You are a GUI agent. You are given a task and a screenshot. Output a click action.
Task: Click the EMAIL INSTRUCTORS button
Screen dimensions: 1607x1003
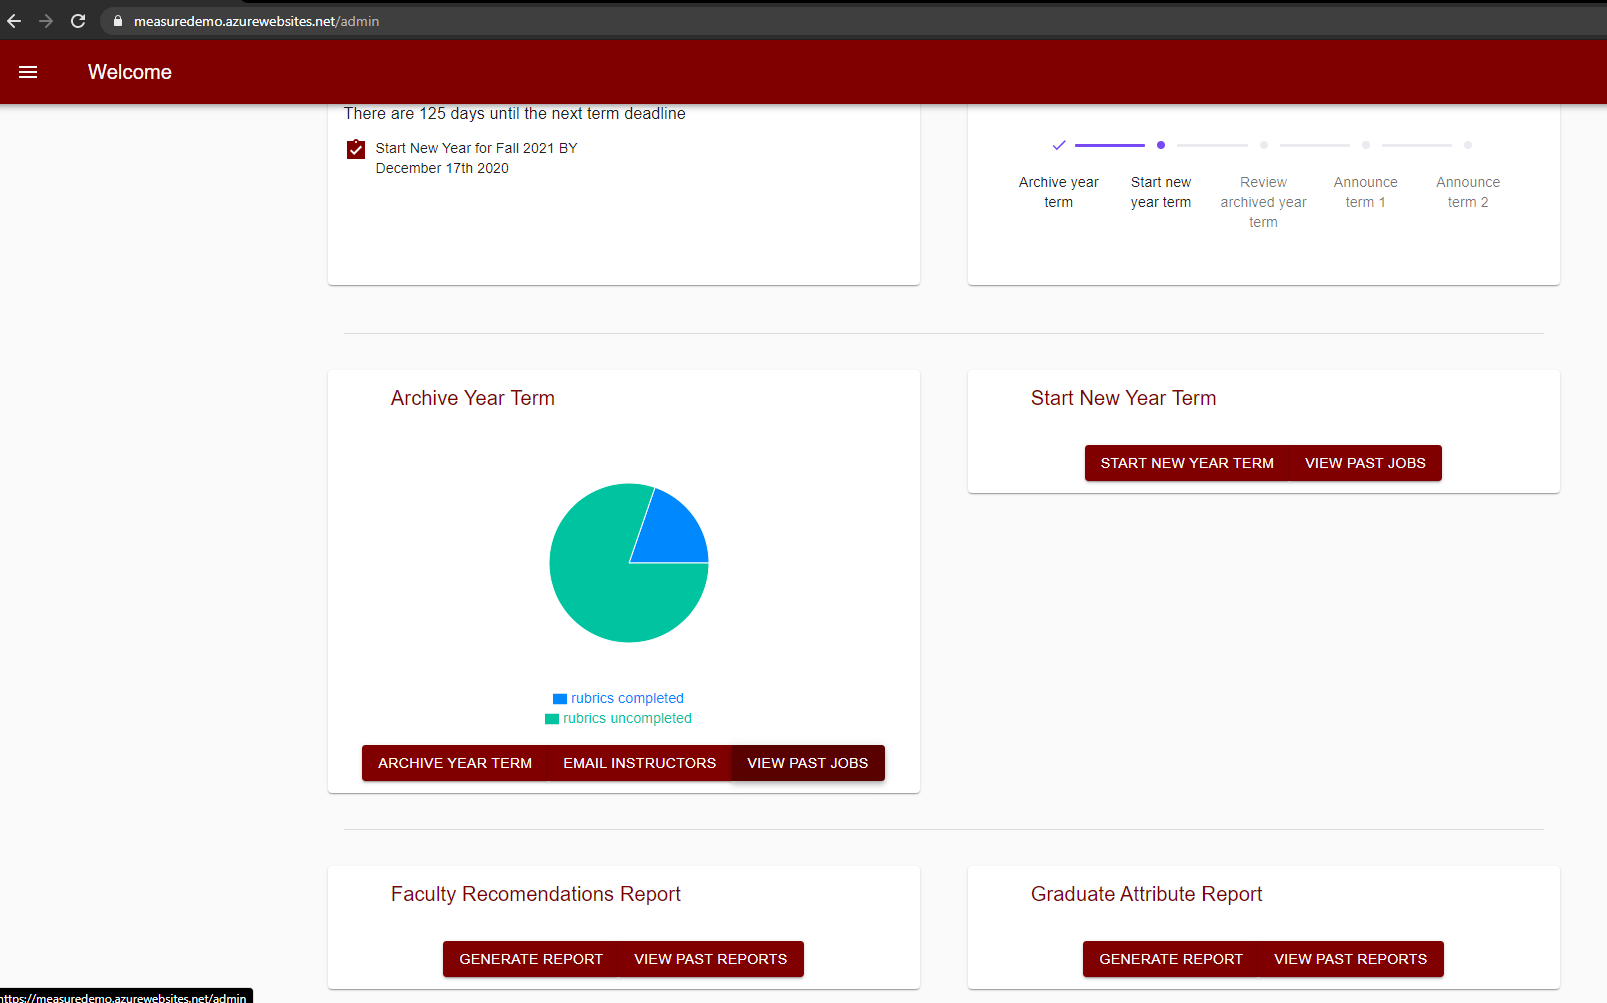click(x=640, y=763)
